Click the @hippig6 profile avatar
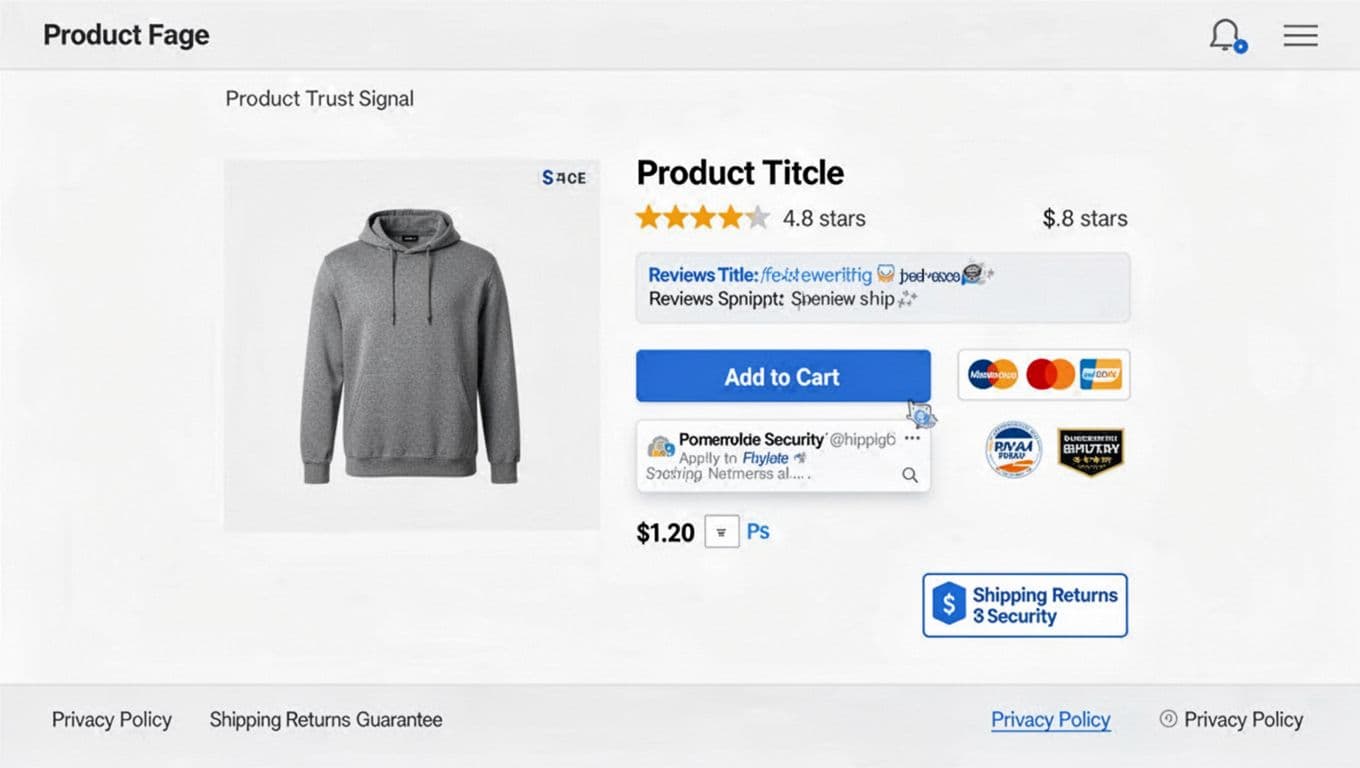Screen dimensions: 1360x768 pyautogui.click(x=661, y=443)
